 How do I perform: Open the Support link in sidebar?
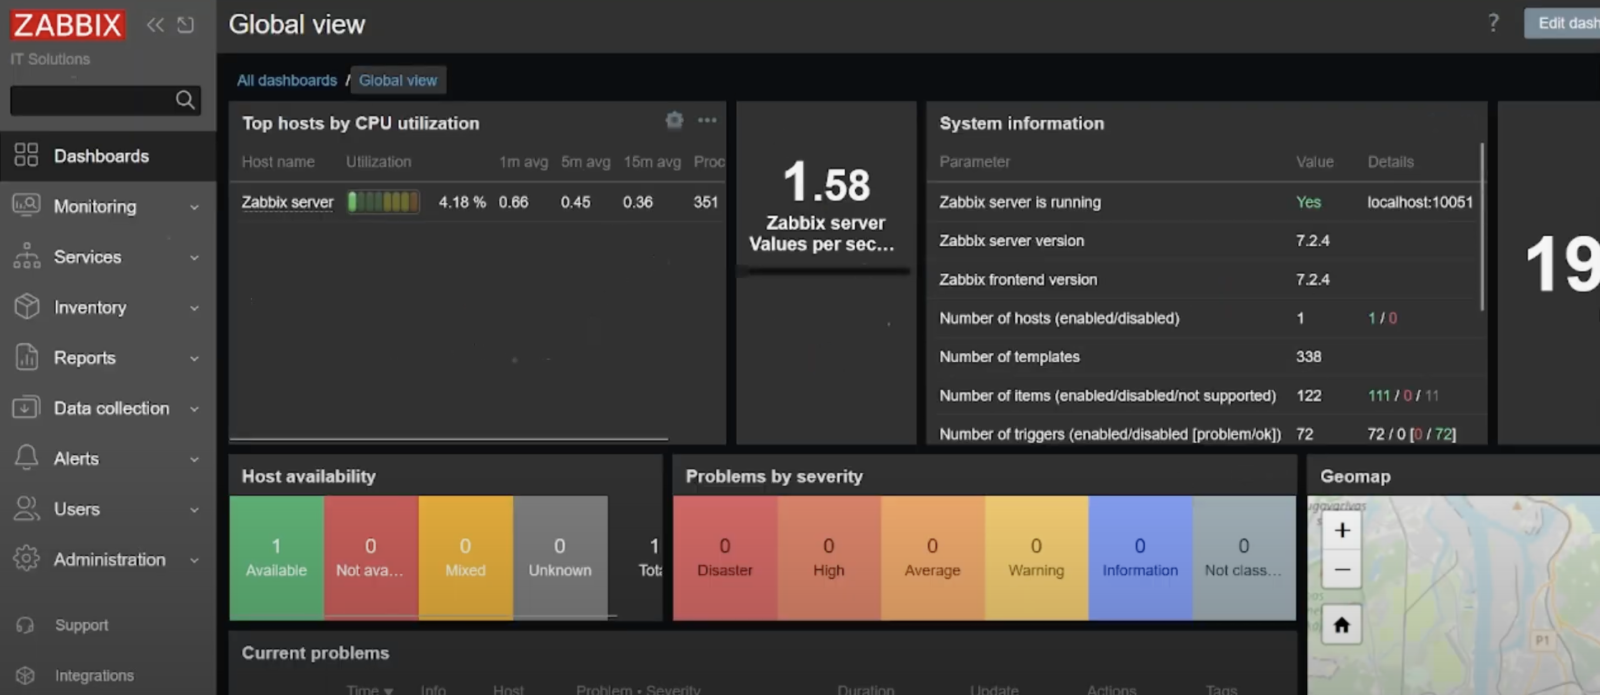point(81,625)
